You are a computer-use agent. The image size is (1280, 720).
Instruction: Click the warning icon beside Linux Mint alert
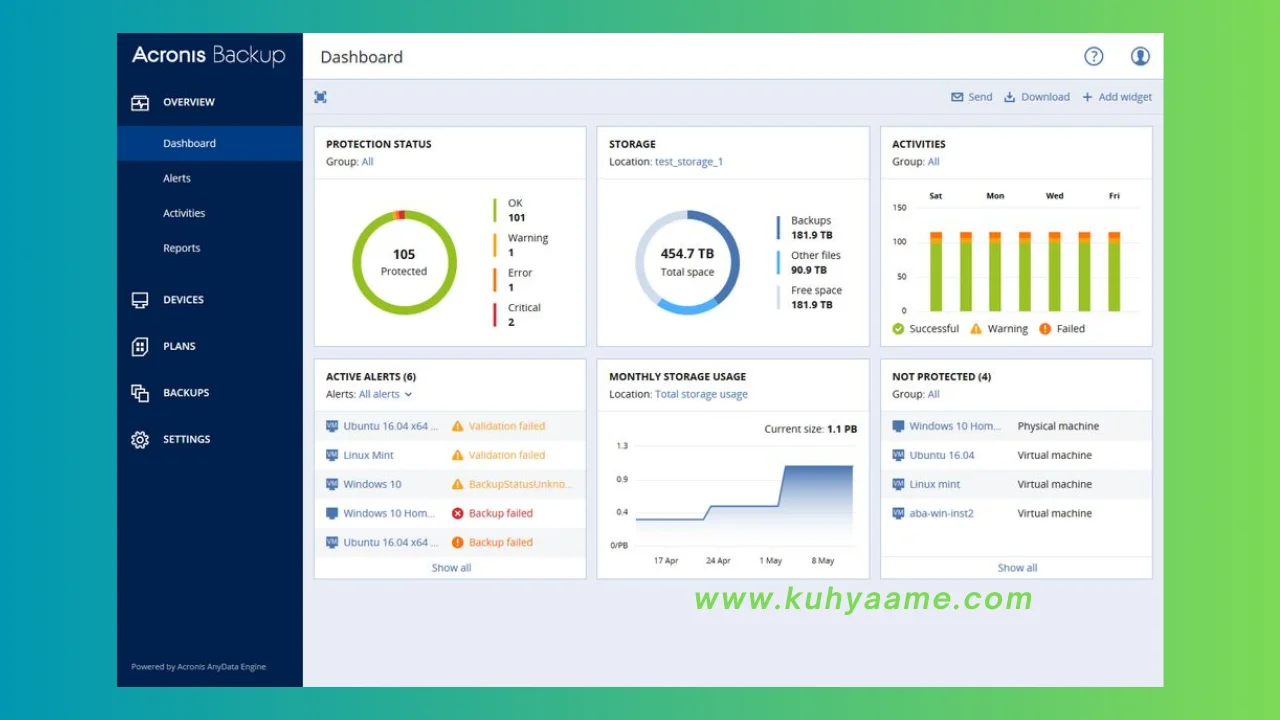point(458,455)
